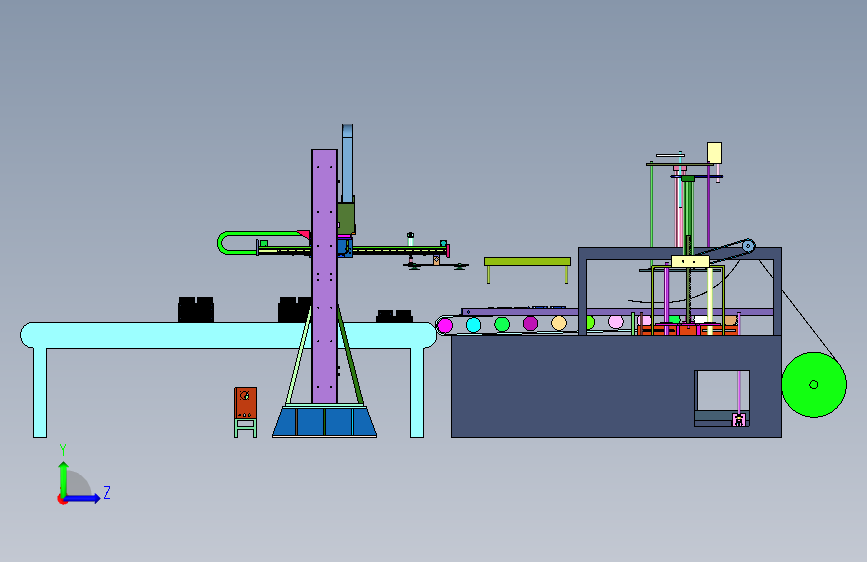Pick the orange control box on the stand
The height and width of the screenshot is (562, 867).
point(246,403)
